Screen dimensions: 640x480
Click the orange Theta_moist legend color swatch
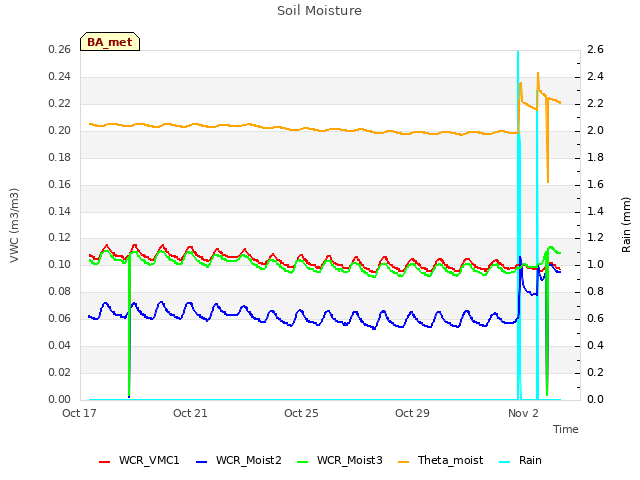(x=403, y=462)
